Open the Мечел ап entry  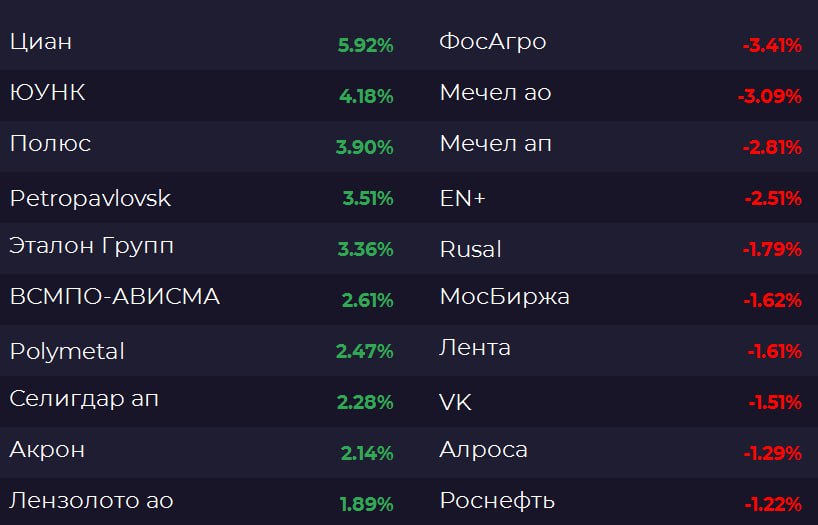(x=495, y=144)
